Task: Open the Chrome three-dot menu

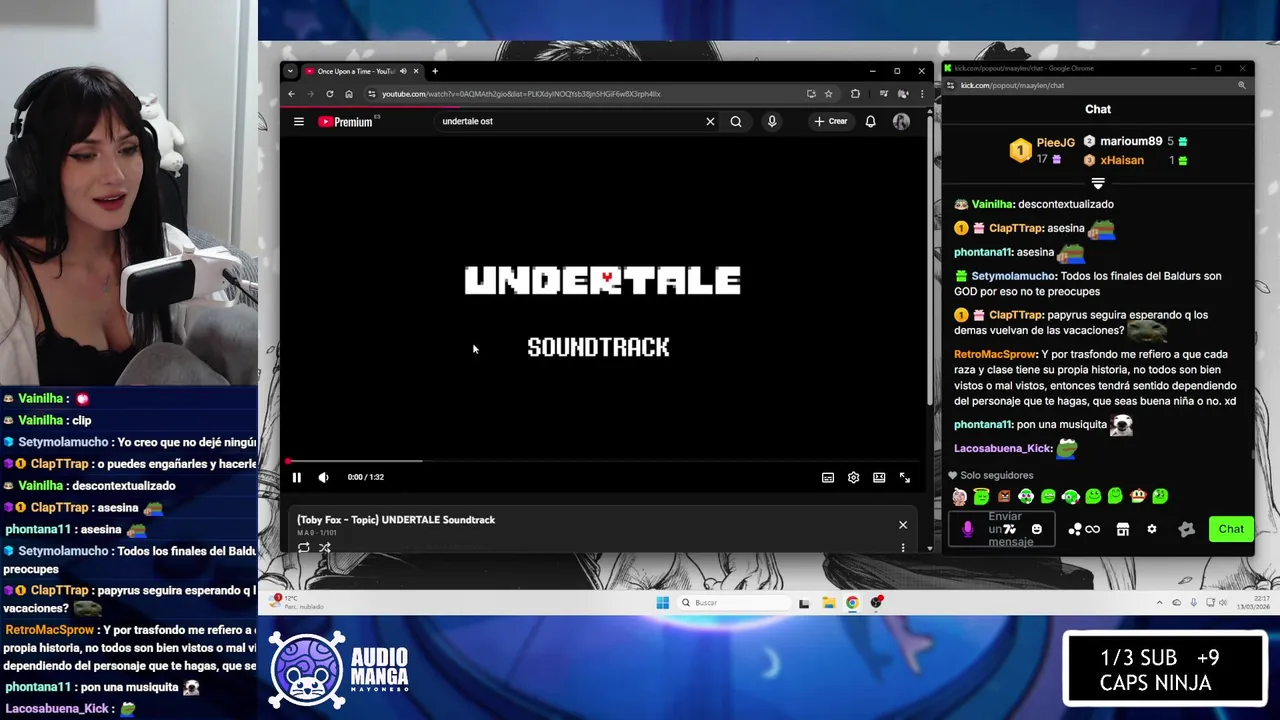Action: (921, 94)
